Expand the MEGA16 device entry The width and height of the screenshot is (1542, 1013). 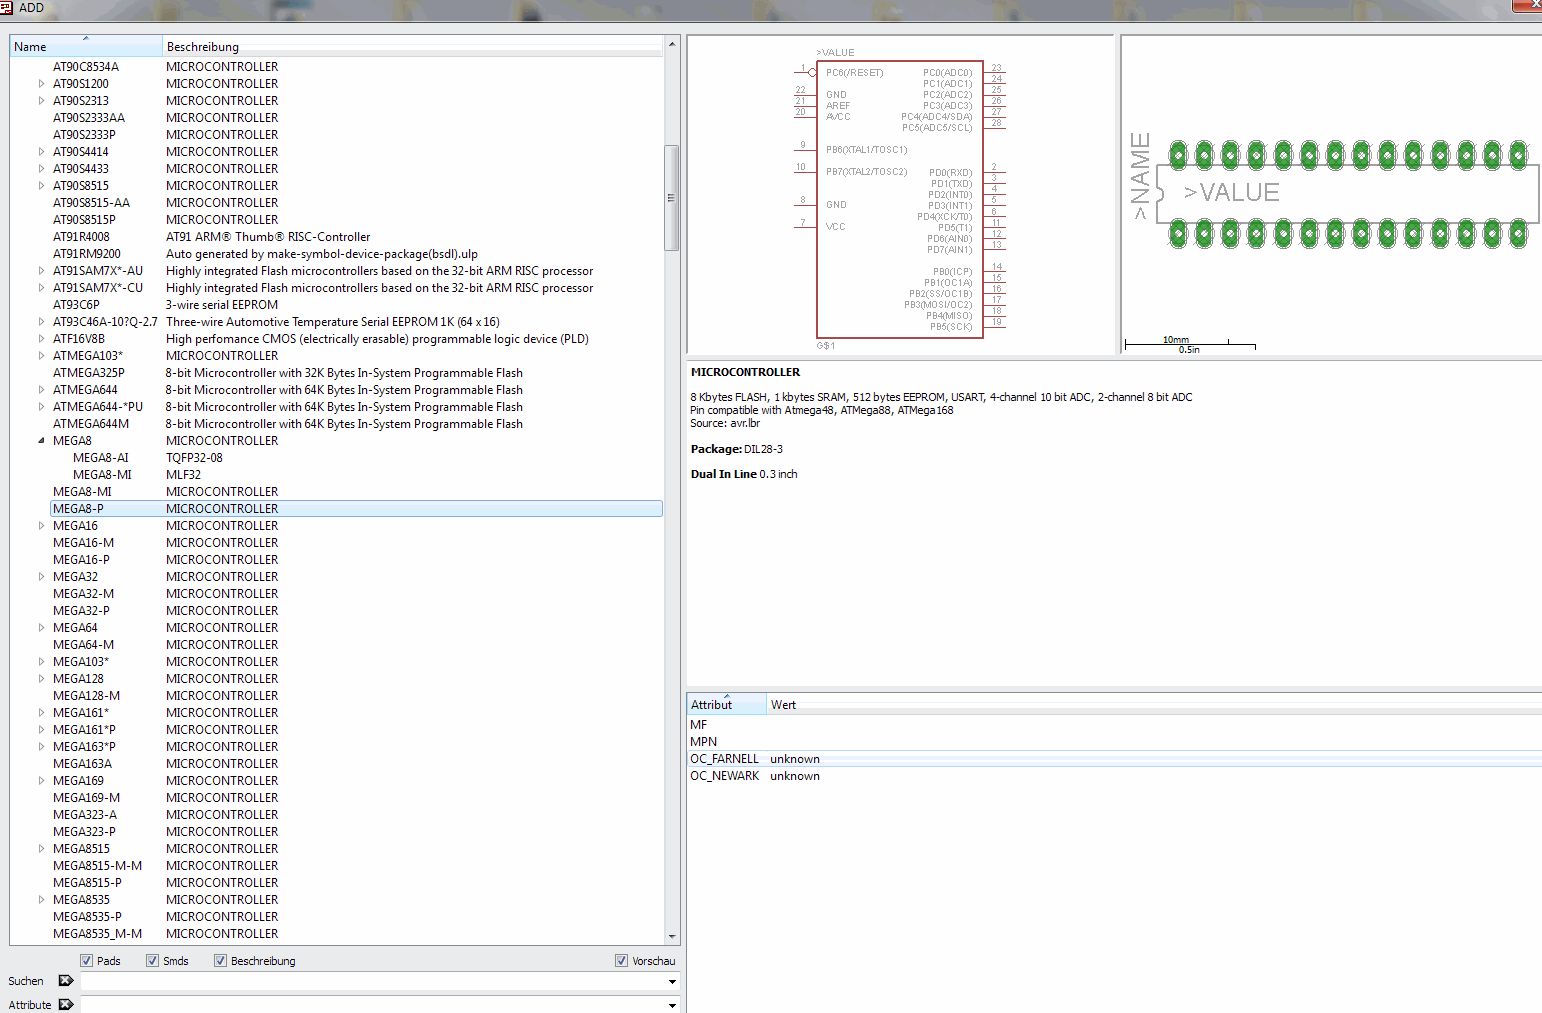(41, 526)
